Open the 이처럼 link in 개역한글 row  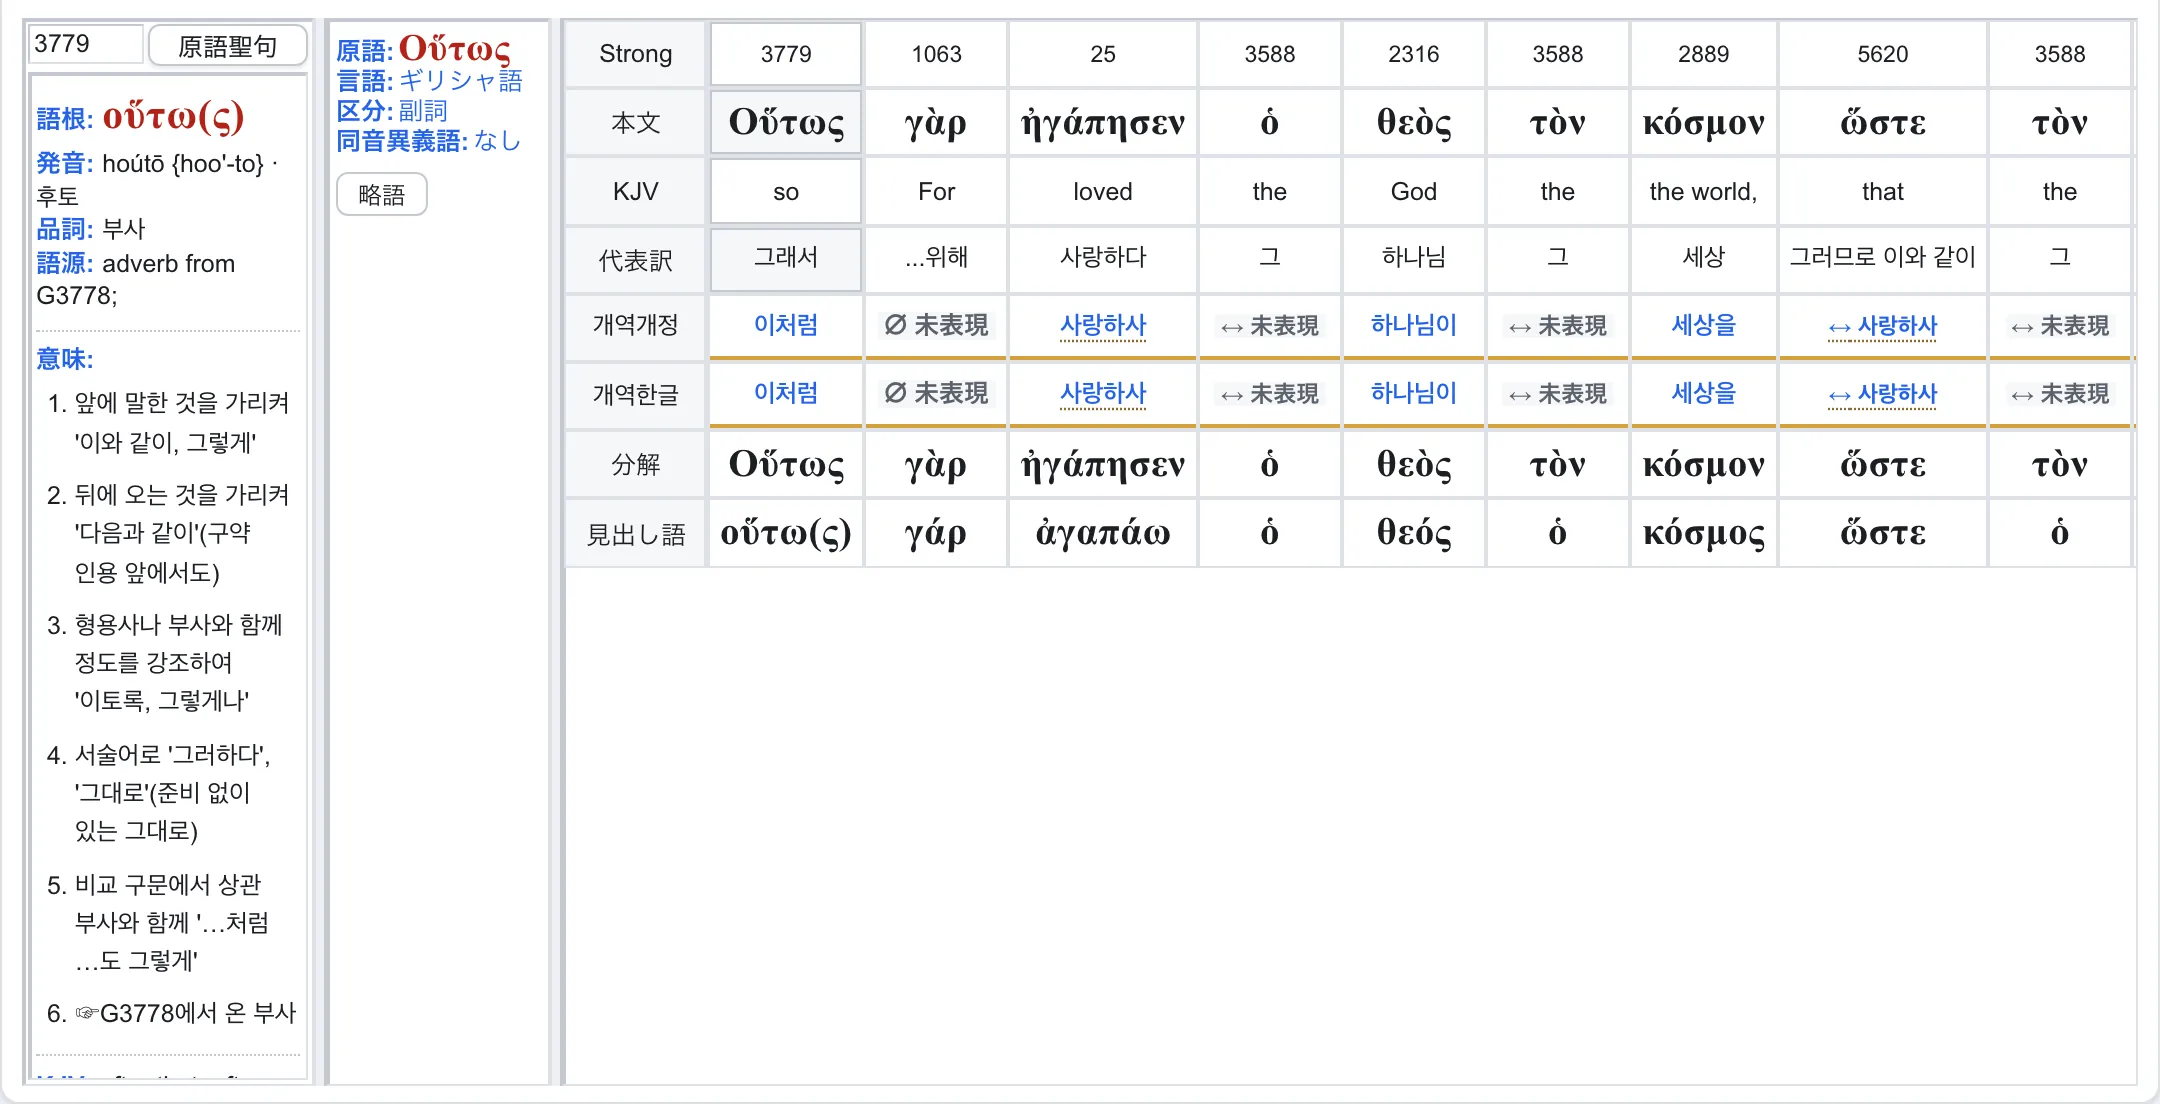pos(786,393)
